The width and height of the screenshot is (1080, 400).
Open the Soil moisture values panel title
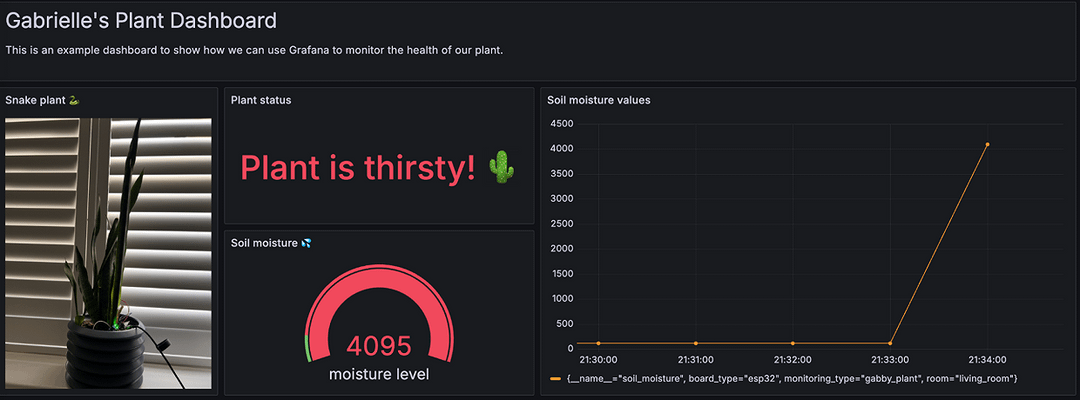tap(598, 100)
